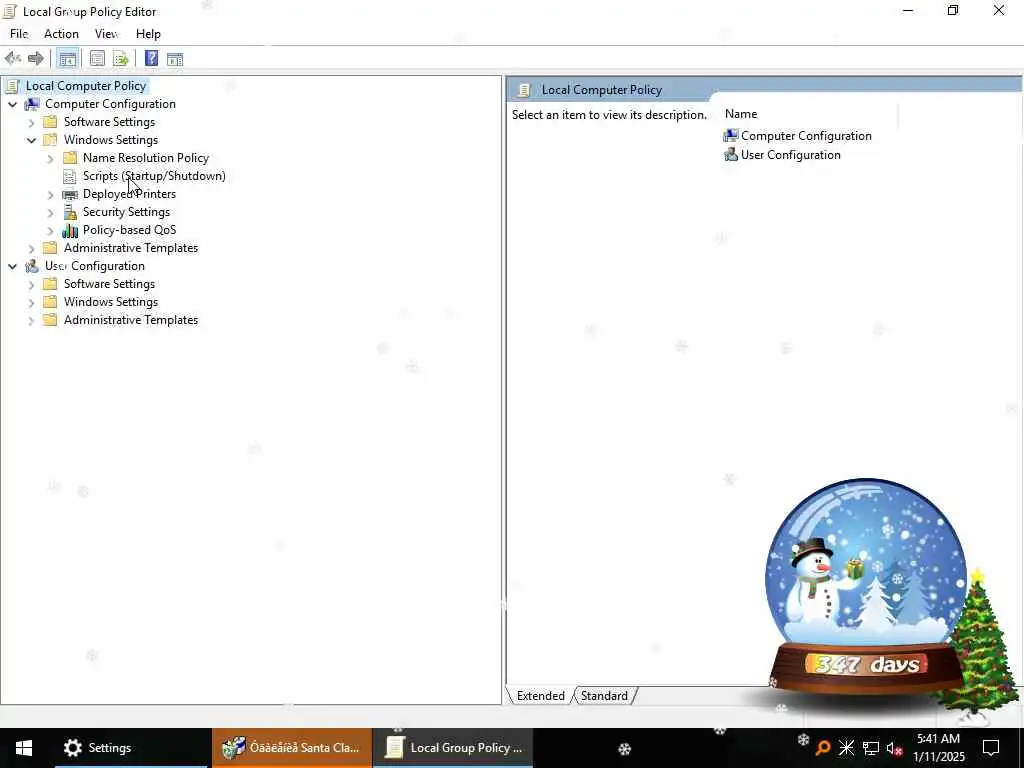Viewport: 1024px width, 768px height.
Task: Click User Configuration in the right pane list
Action: pos(790,155)
